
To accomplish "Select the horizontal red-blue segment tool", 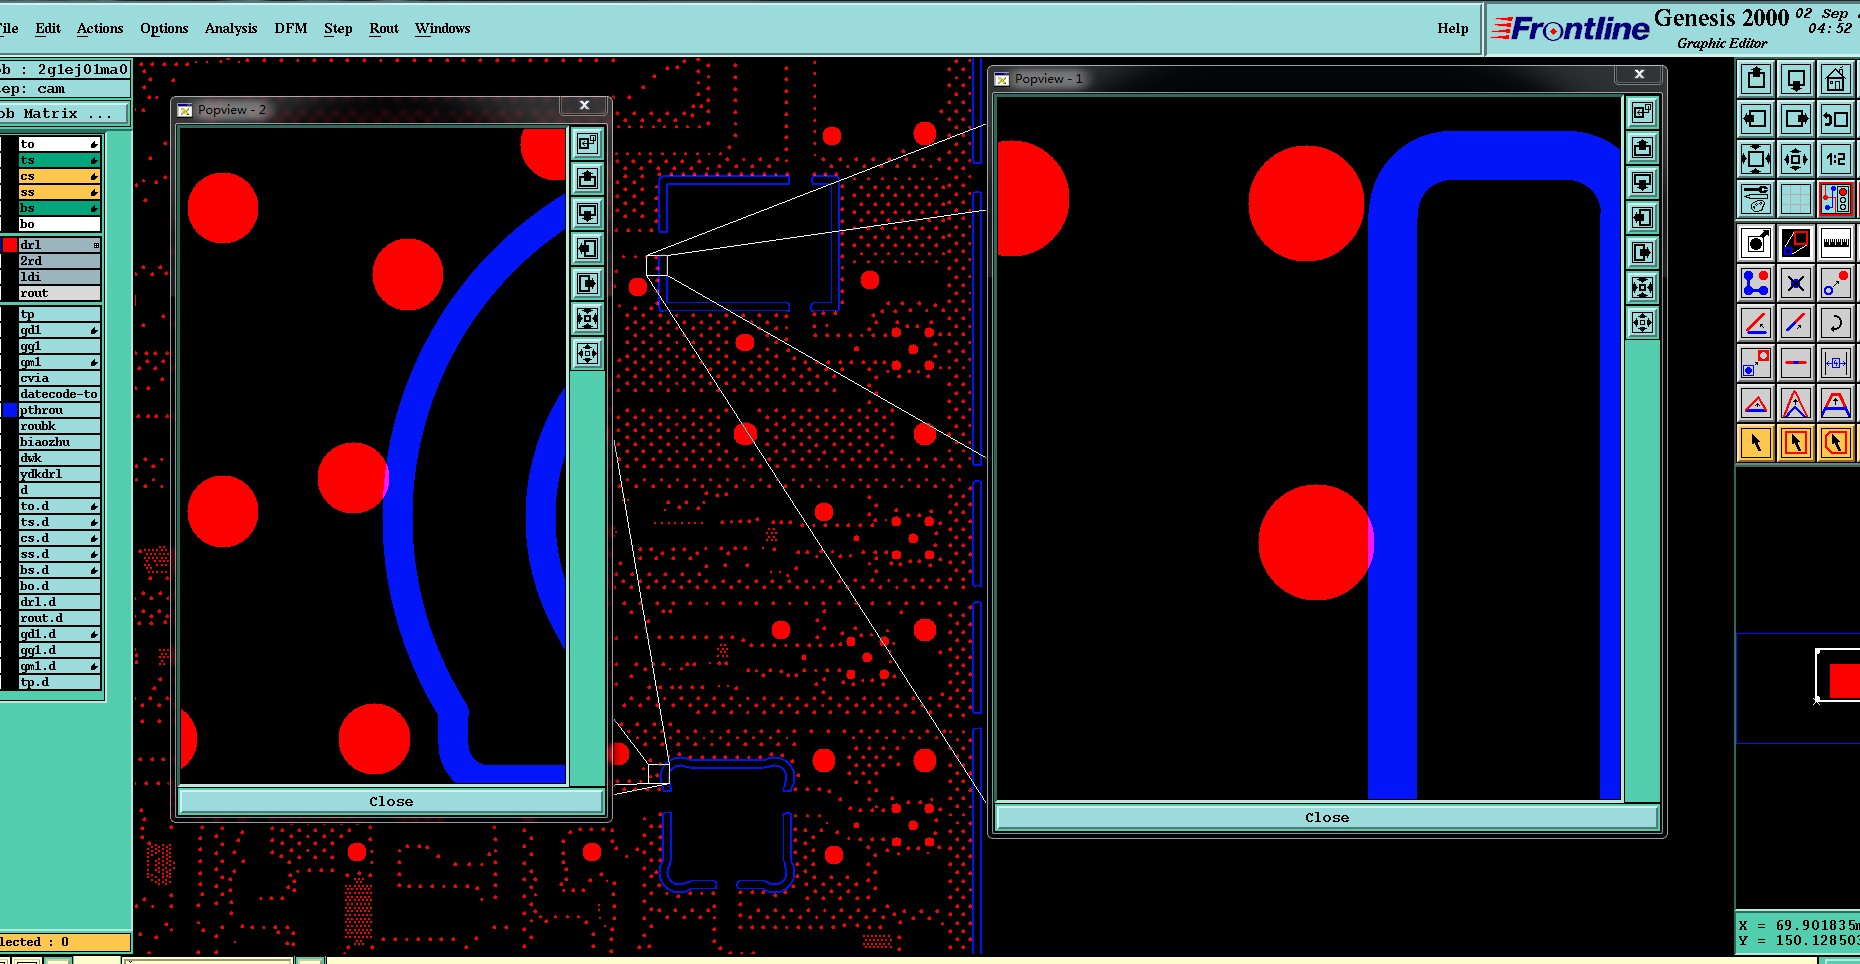I will (x=1796, y=363).
